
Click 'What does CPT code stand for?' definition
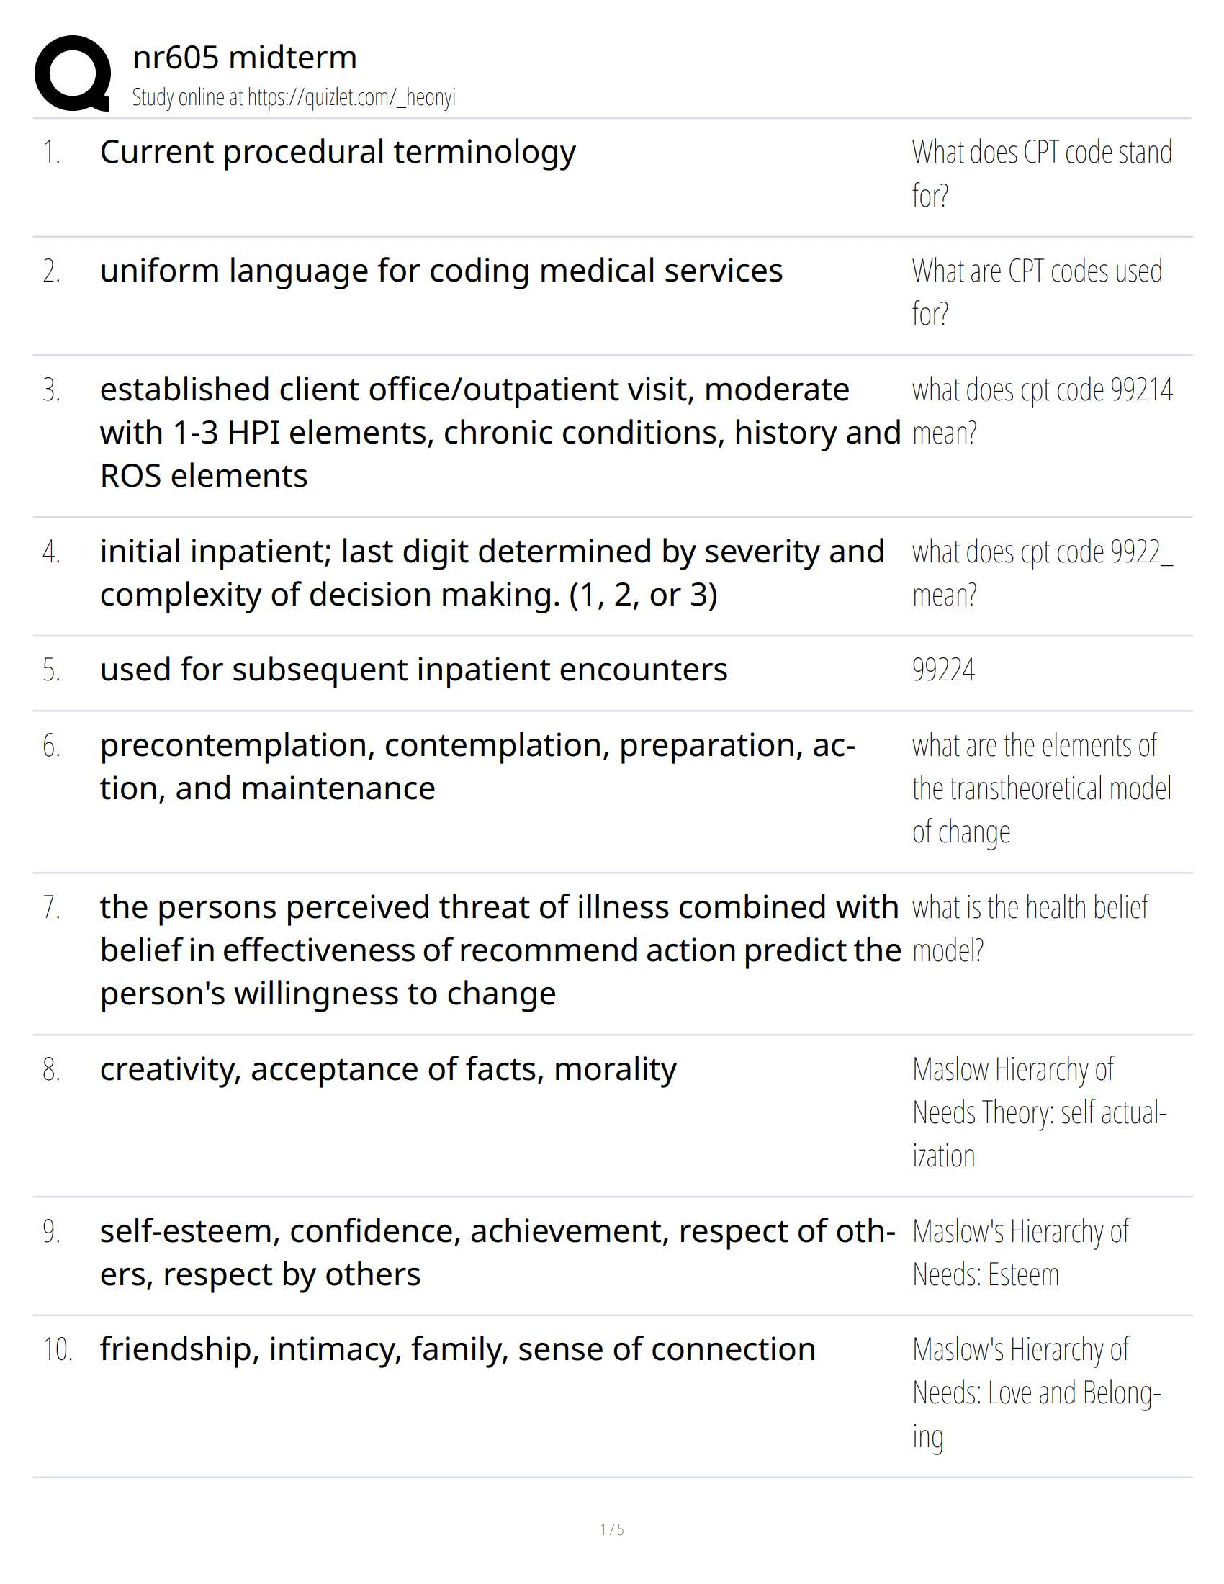coord(1040,173)
